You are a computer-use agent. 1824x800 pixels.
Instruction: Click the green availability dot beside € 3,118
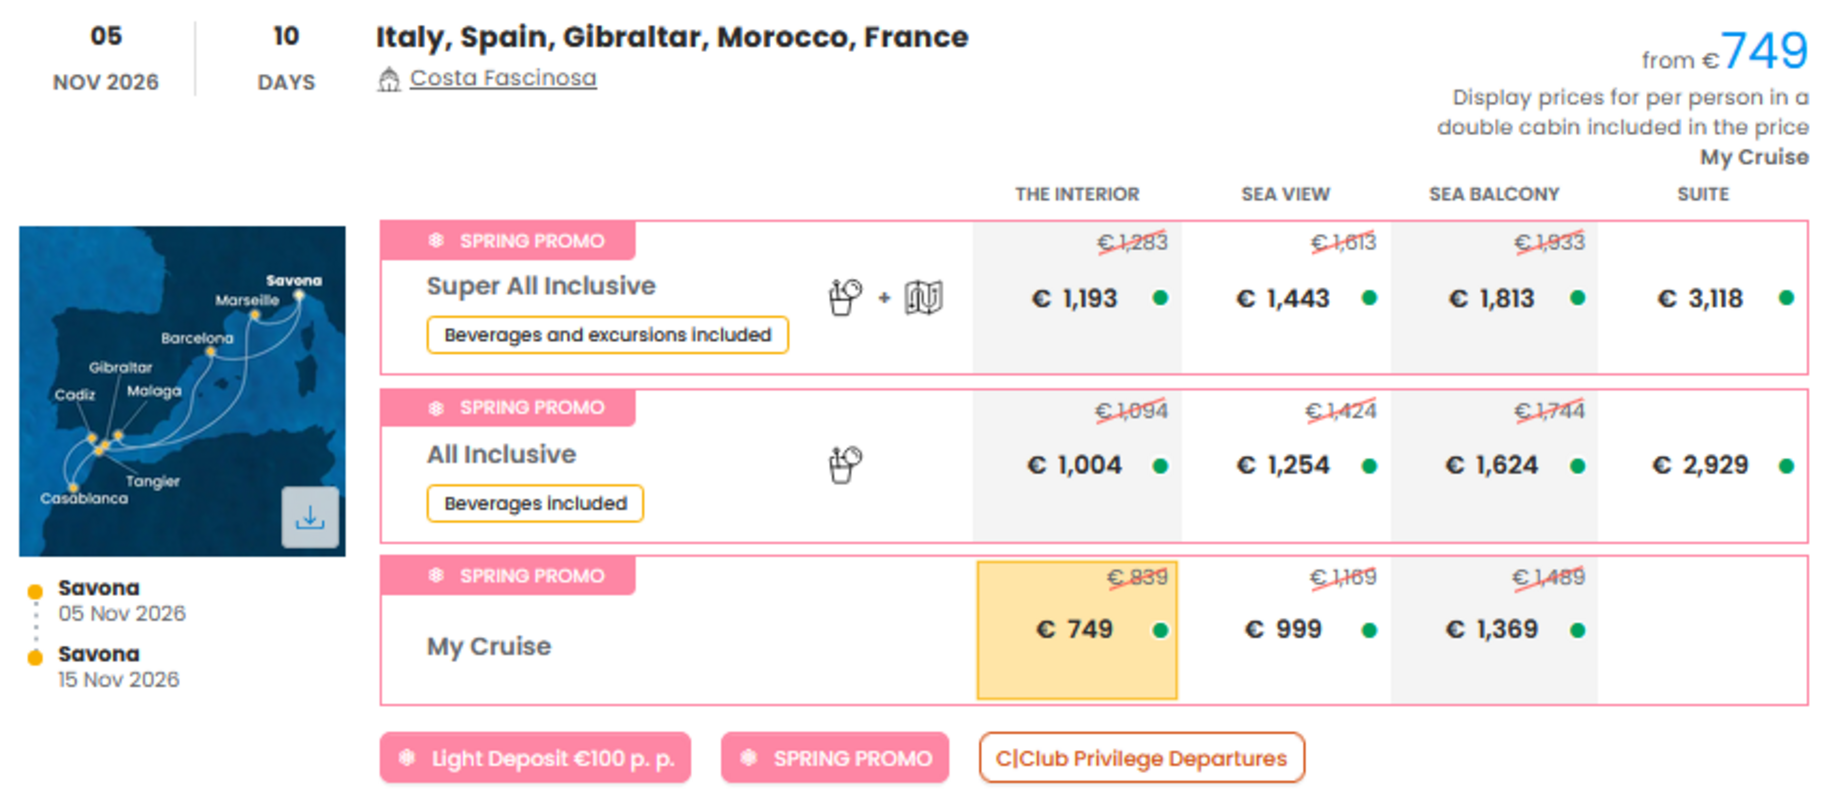pos(1786,298)
